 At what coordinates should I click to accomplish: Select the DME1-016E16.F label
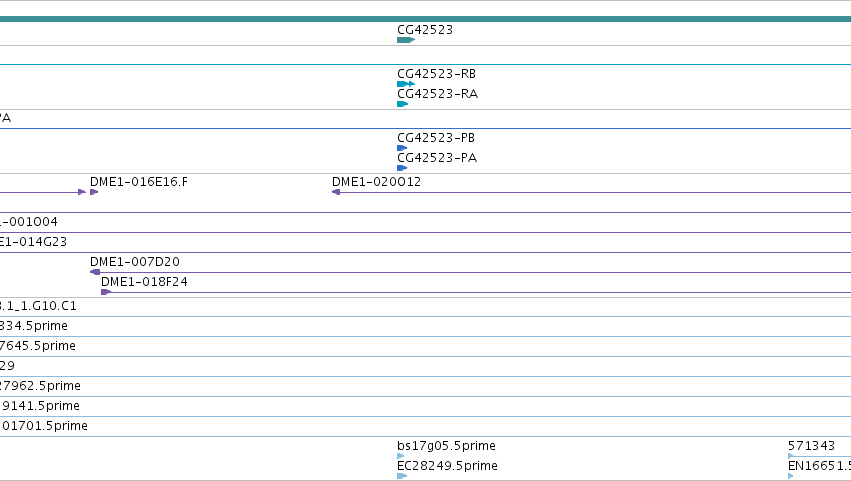[x=139, y=182]
